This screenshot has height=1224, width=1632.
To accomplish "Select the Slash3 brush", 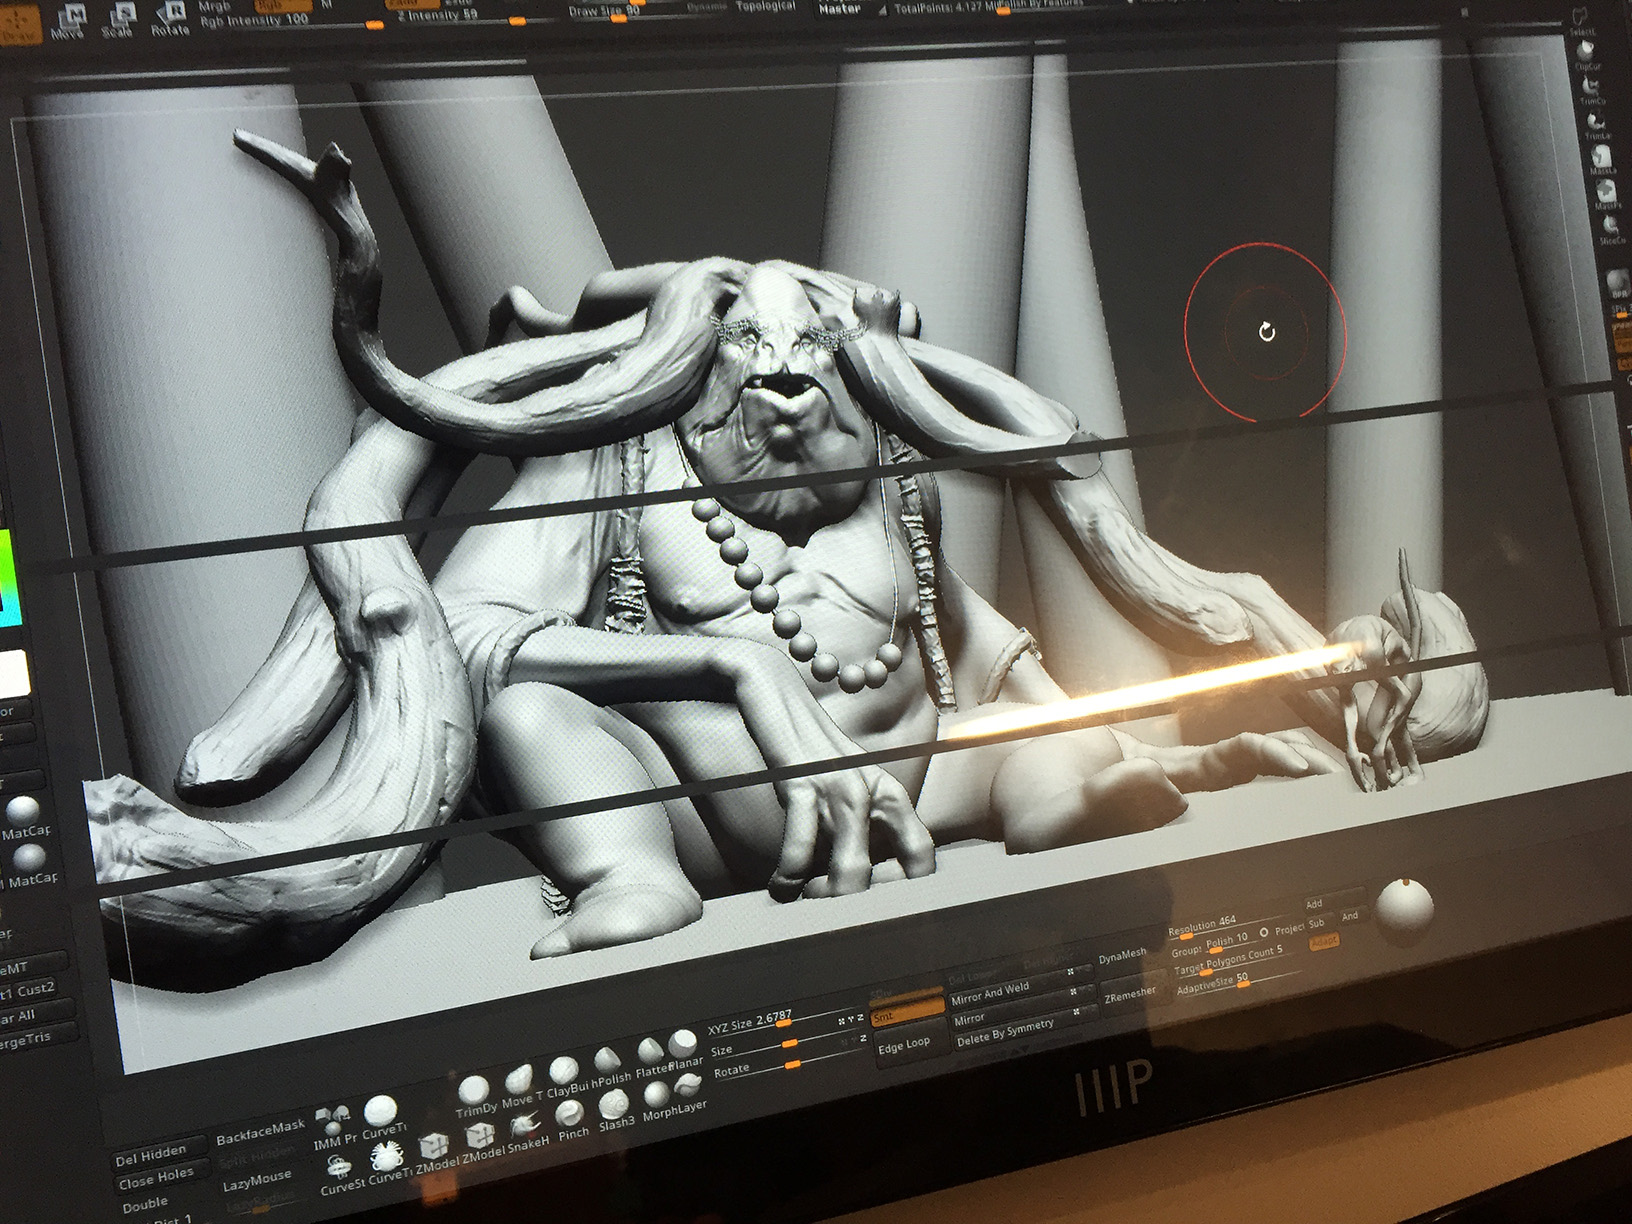I will click(x=615, y=1112).
